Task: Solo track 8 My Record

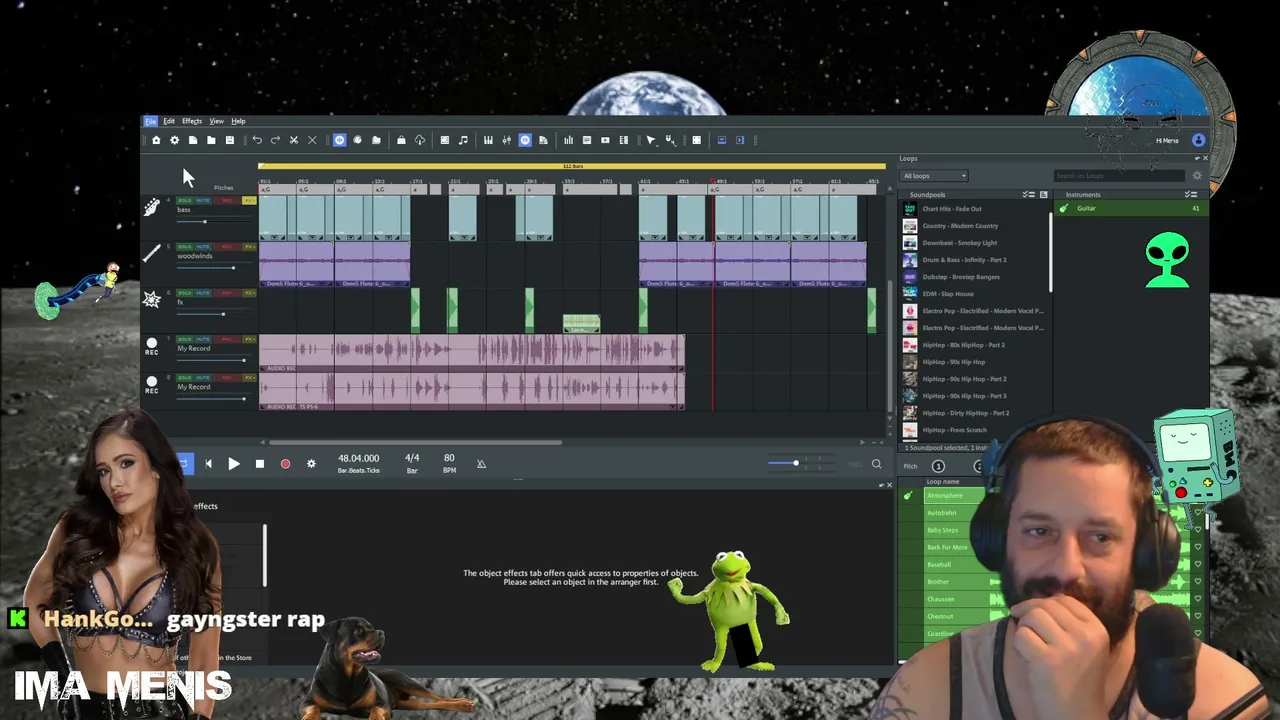Action: [x=185, y=378]
